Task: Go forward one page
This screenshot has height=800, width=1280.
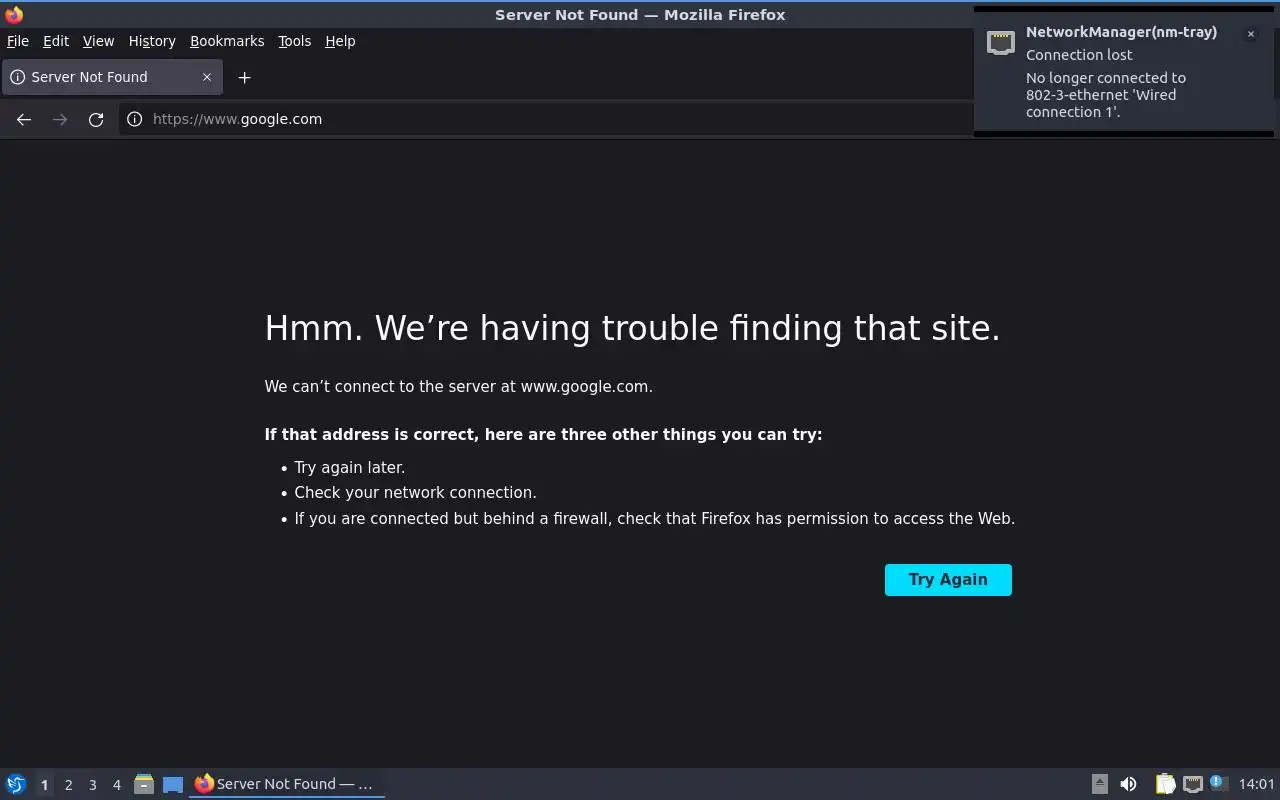Action: pyautogui.click(x=60, y=119)
